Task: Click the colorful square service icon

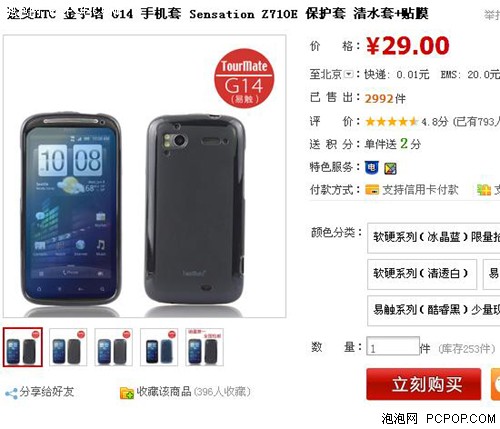Action: (x=390, y=169)
